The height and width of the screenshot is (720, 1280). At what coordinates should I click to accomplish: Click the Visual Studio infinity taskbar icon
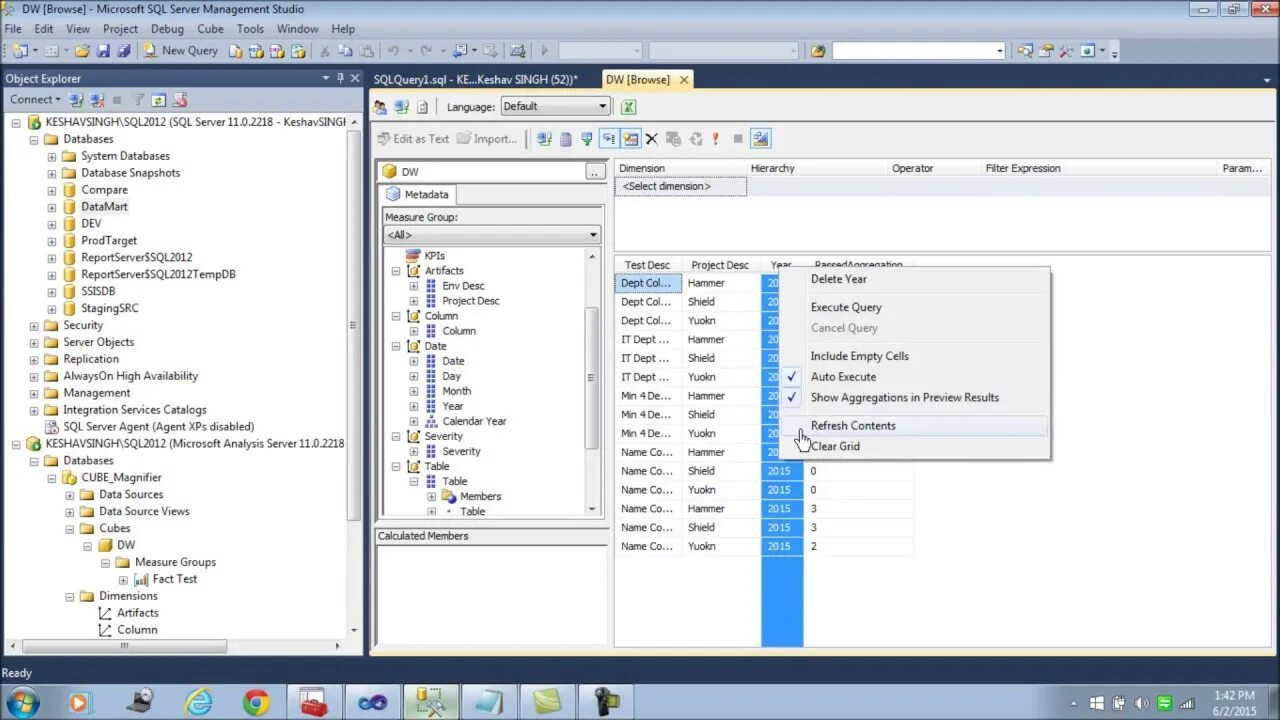click(372, 702)
